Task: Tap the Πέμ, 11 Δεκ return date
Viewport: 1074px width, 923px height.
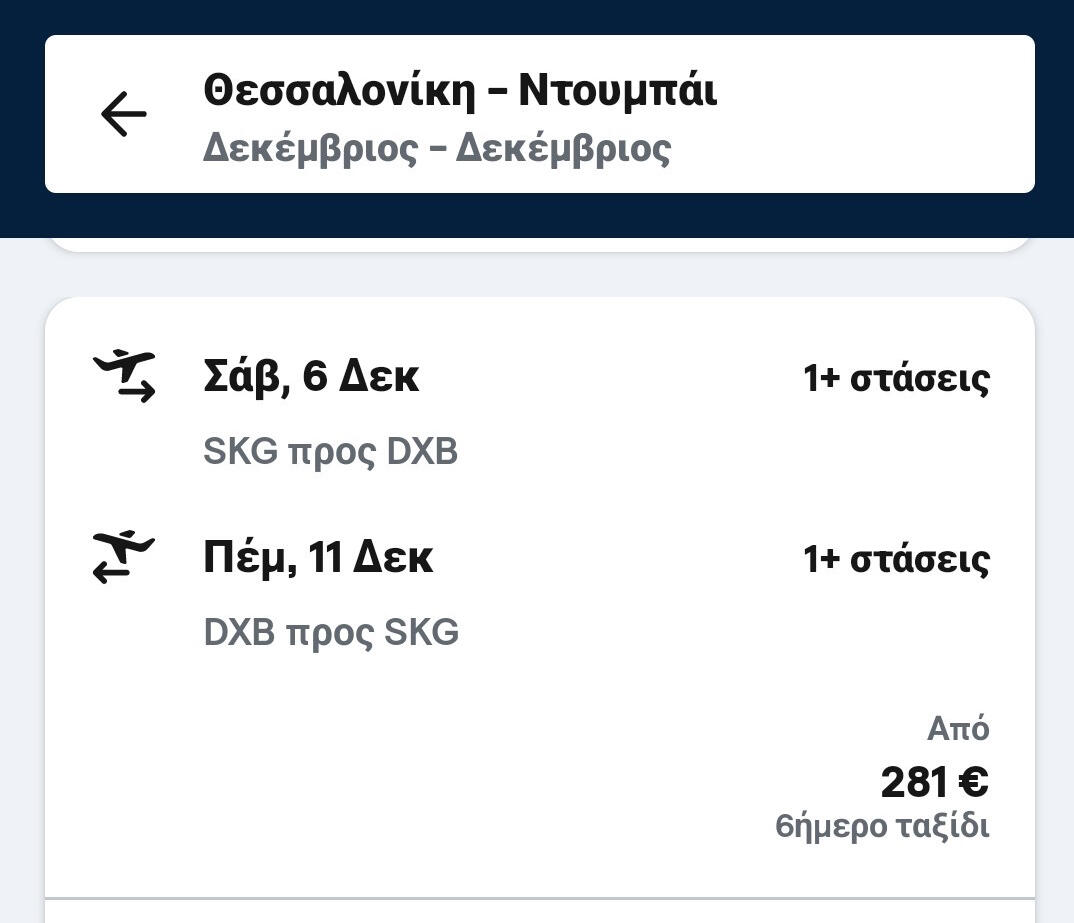Action: [x=318, y=557]
